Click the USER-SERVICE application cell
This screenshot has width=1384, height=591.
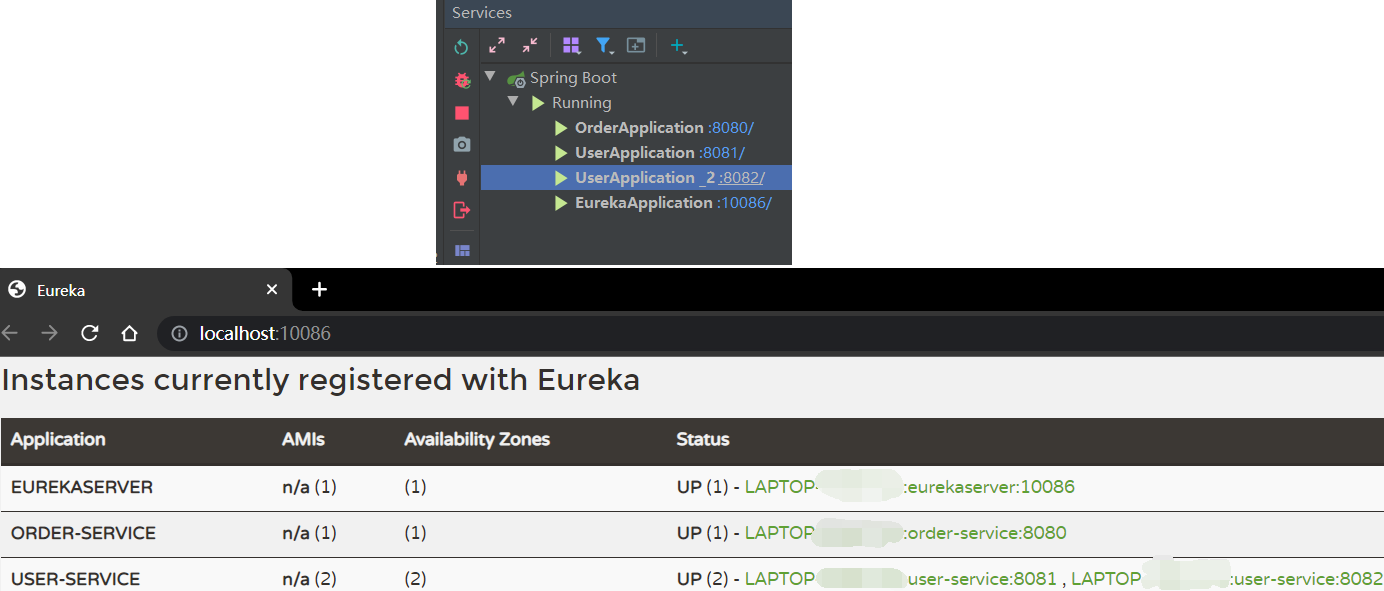(75, 579)
